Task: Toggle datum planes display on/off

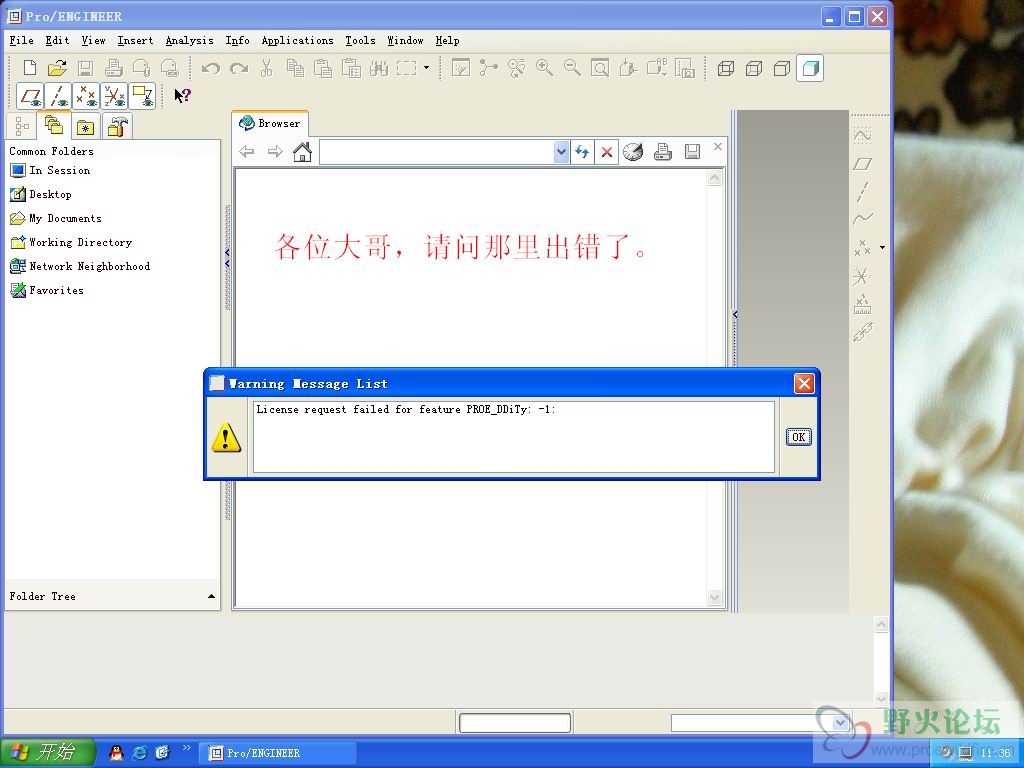Action: coord(30,96)
